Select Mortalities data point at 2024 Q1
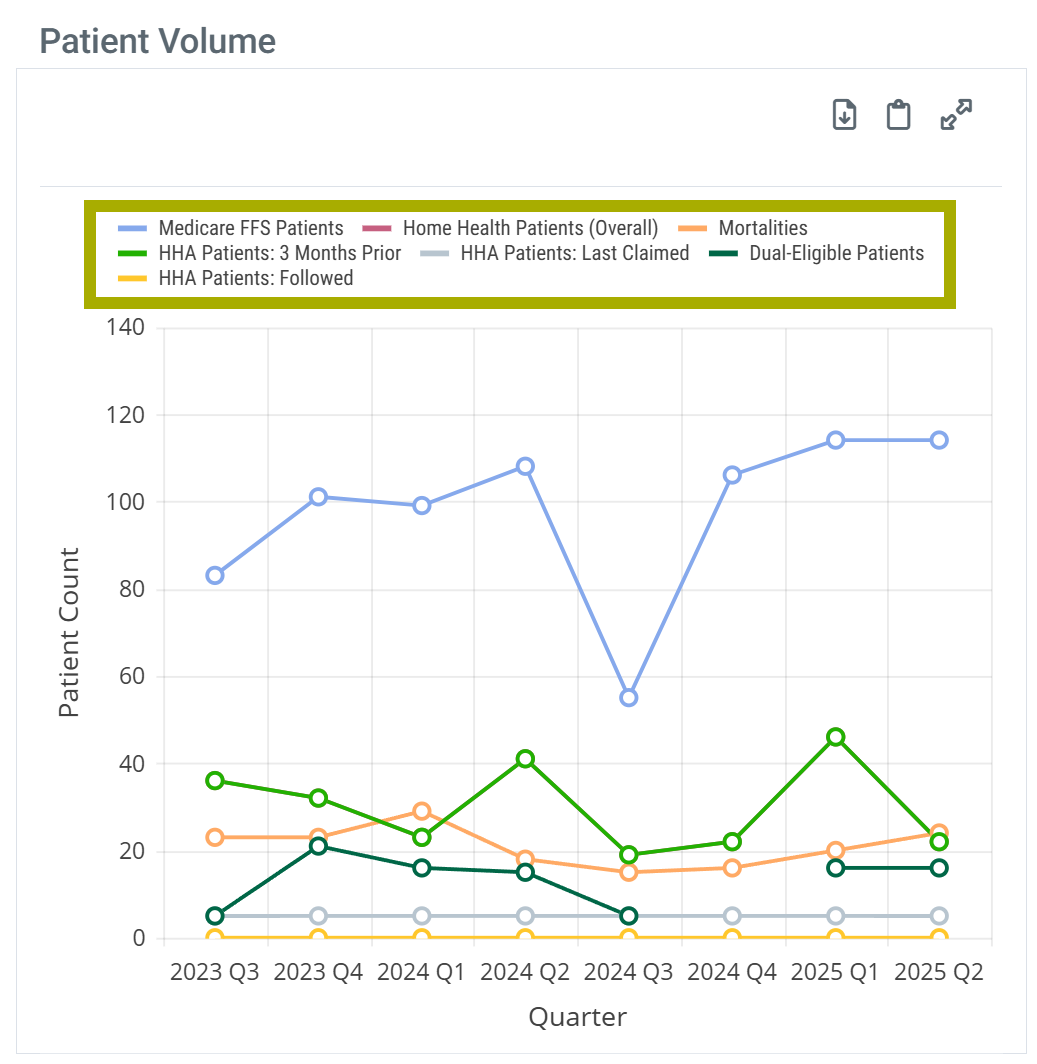 [x=421, y=811]
